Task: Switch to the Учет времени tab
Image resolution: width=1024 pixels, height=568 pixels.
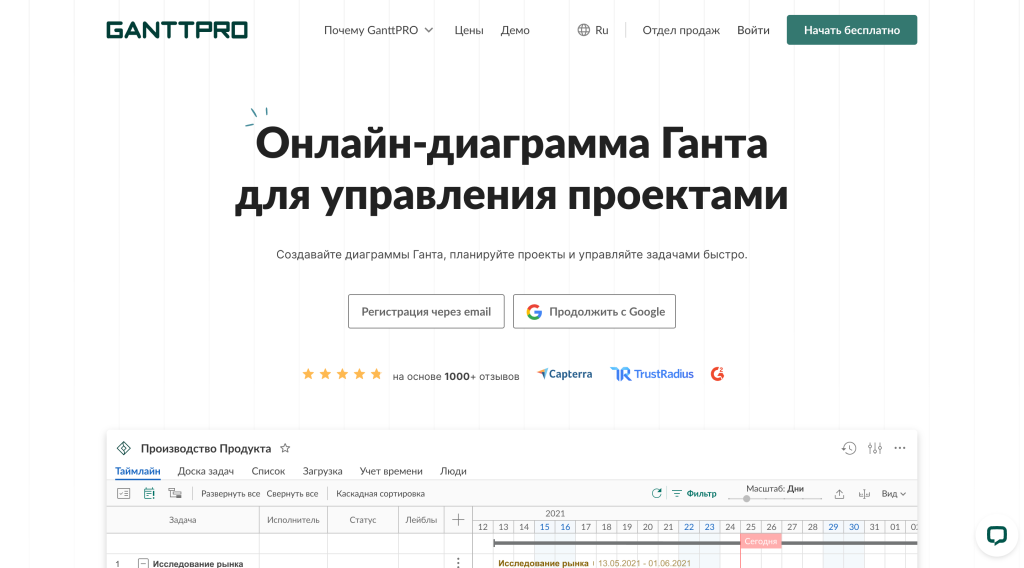Action: click(391, 471)
